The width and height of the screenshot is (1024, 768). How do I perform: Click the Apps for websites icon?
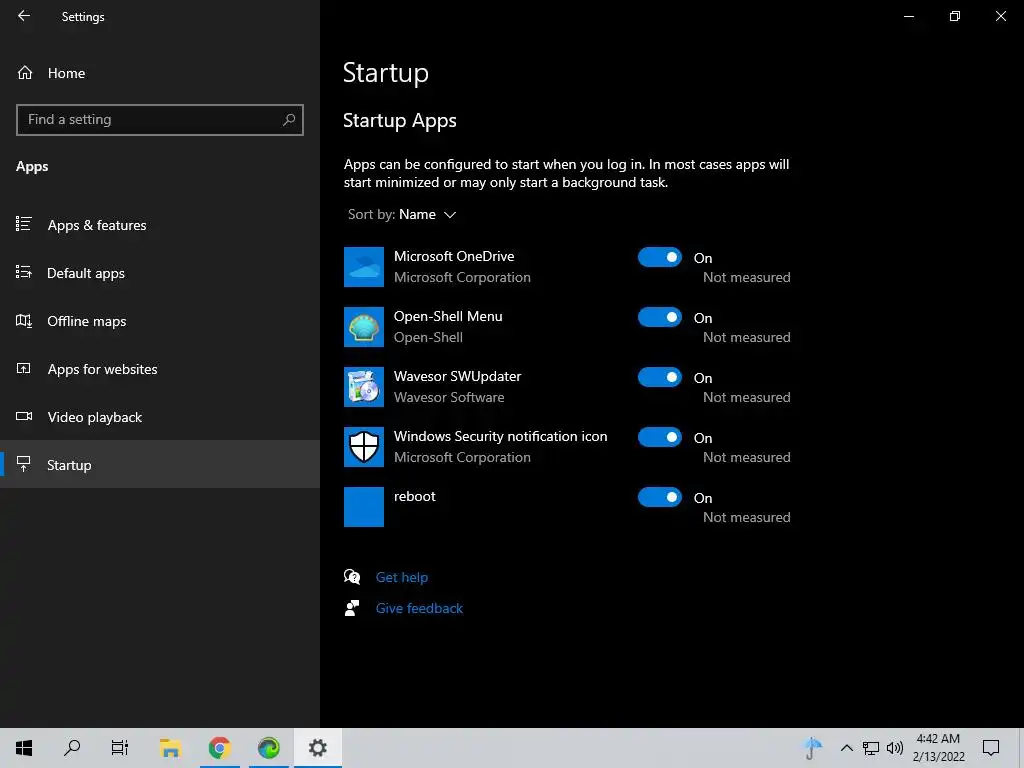click(24, 368)
